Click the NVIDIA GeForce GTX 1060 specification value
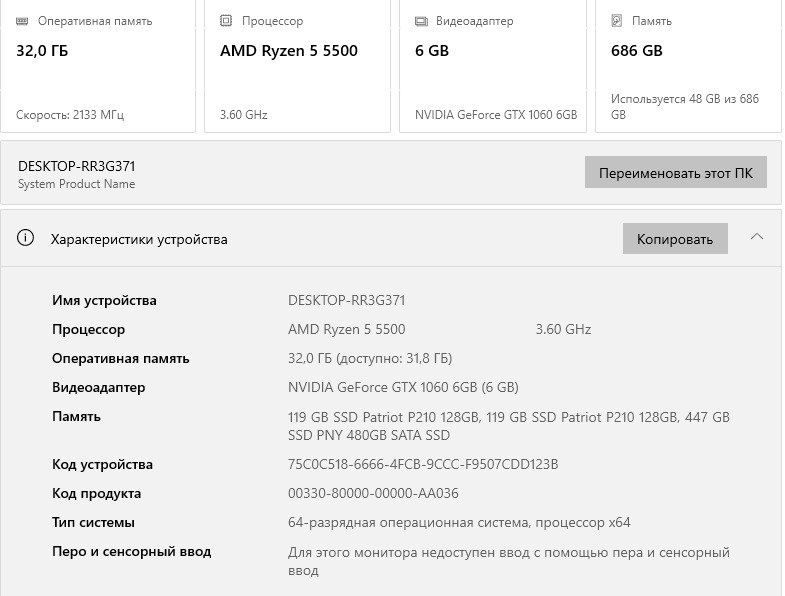785x596 pixels. (x=403, y=387)
